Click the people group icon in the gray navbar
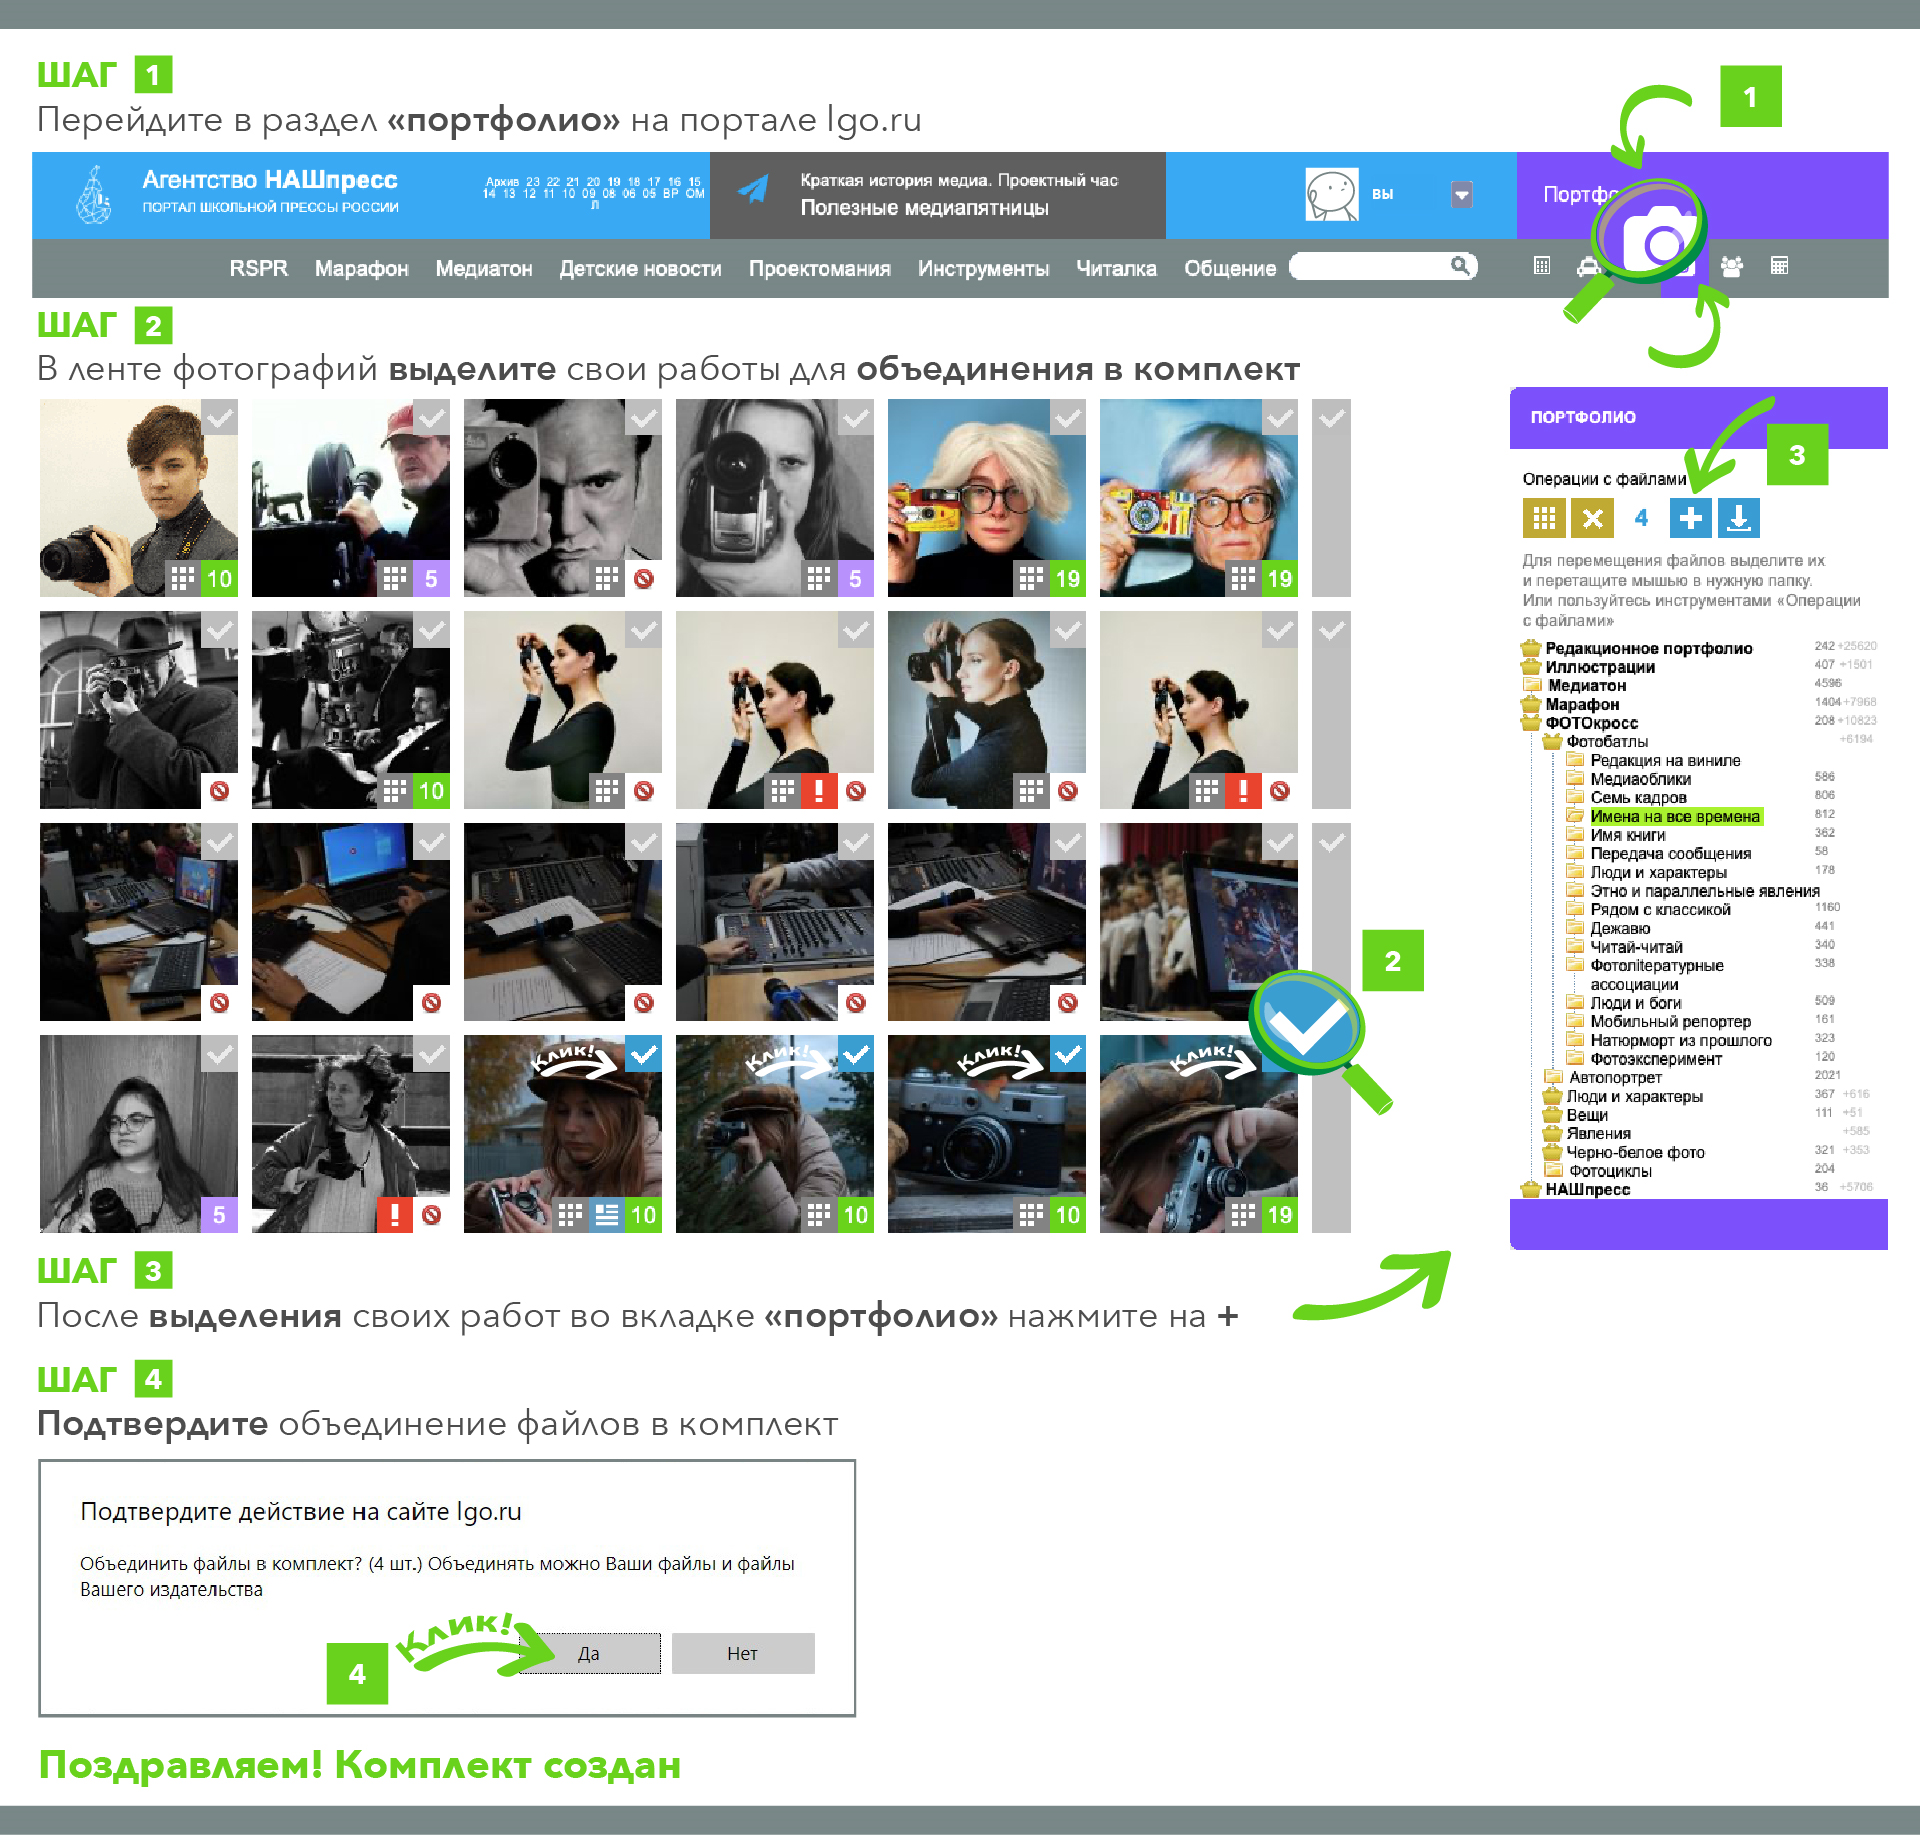 pos(1732,266)
